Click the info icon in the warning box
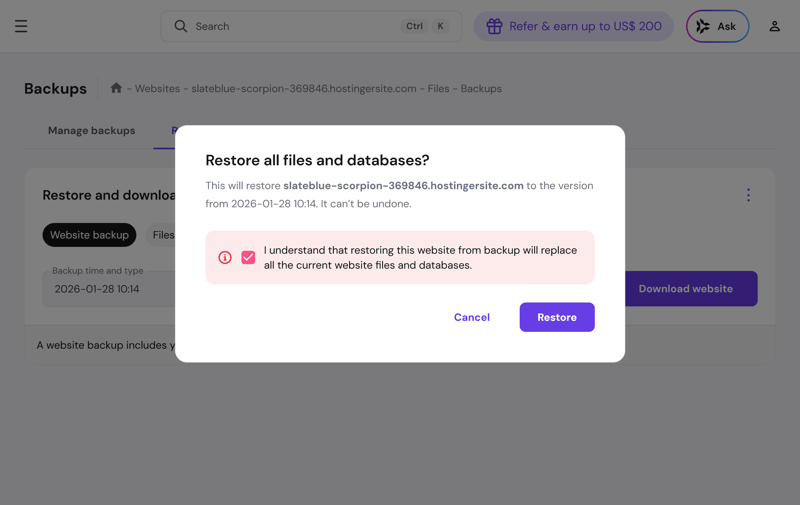800x505 pixels. pos(225,257)
